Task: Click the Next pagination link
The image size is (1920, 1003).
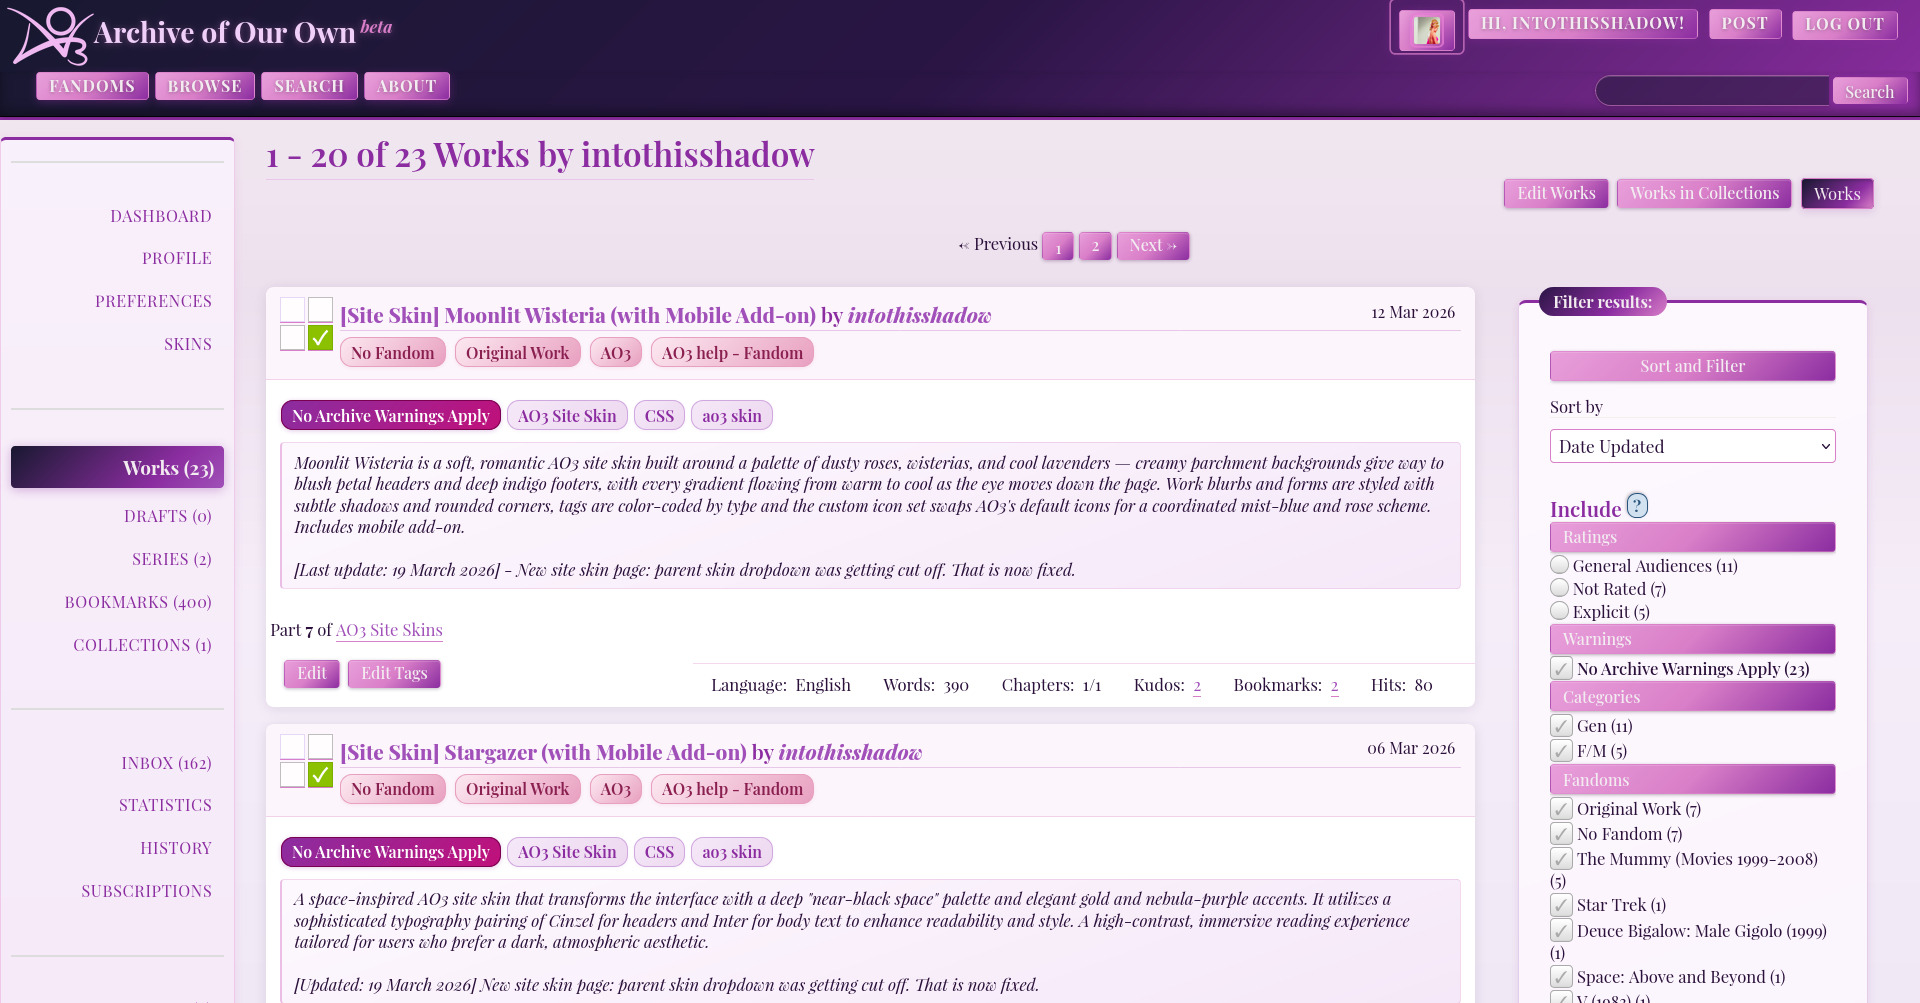Action: tap(1153, 246)
